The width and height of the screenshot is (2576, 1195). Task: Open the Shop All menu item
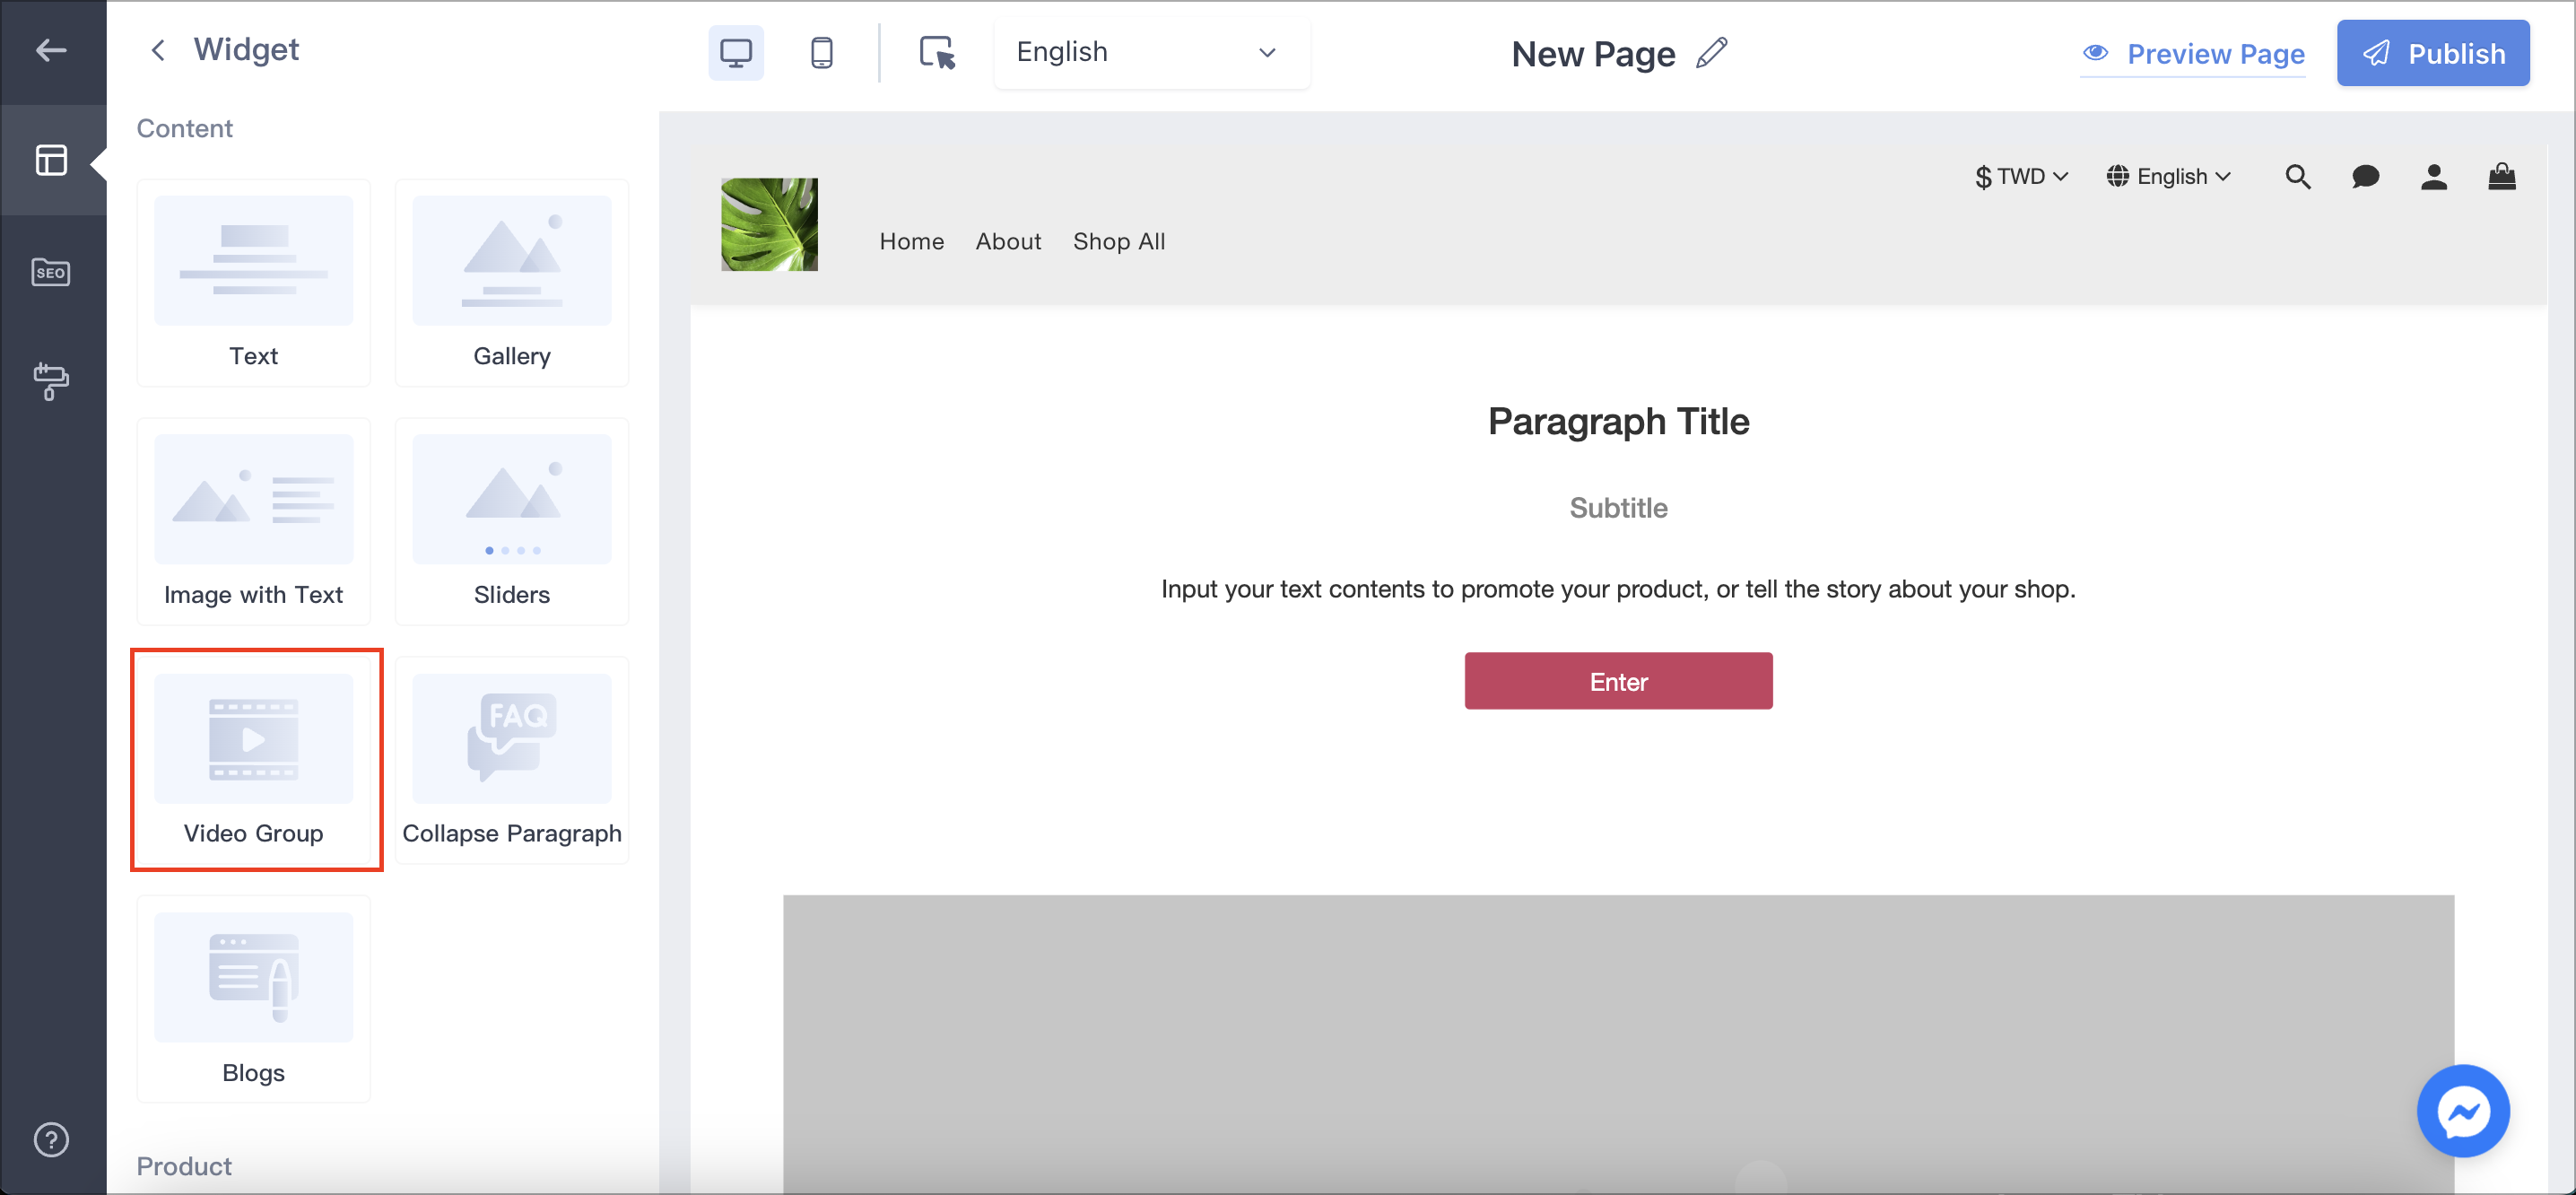[1118, 241]
